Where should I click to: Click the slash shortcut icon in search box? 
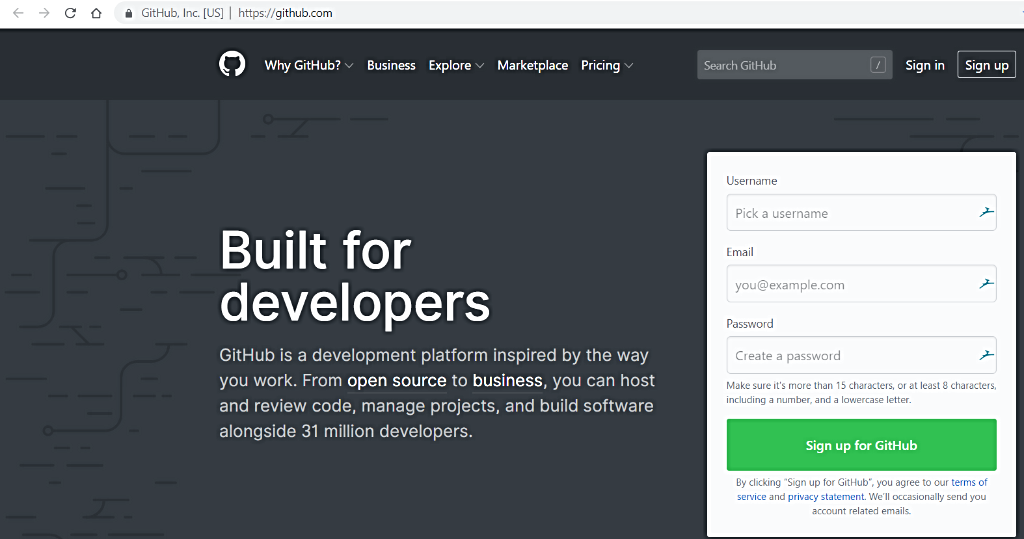click(x=878, y=65)
